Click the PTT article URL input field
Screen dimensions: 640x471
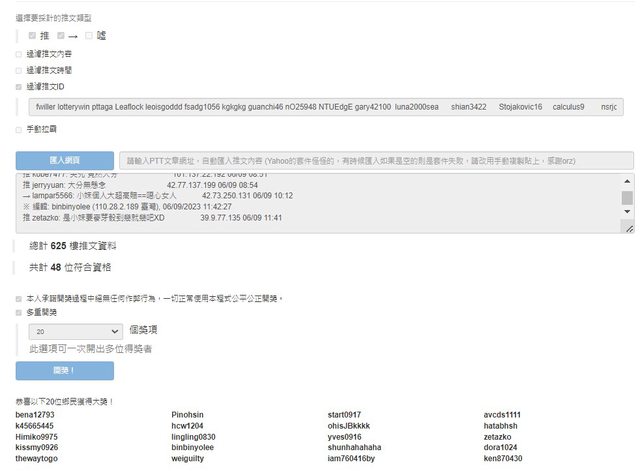pos(375,160)
